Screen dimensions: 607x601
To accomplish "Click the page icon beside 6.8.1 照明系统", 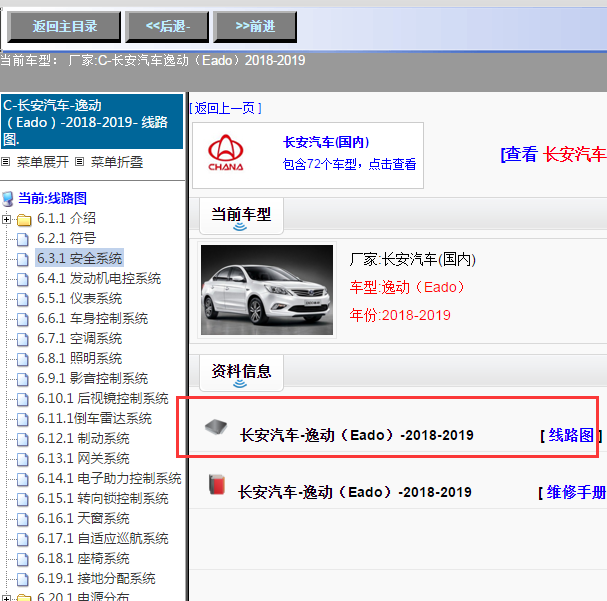I will pos(23,360).
